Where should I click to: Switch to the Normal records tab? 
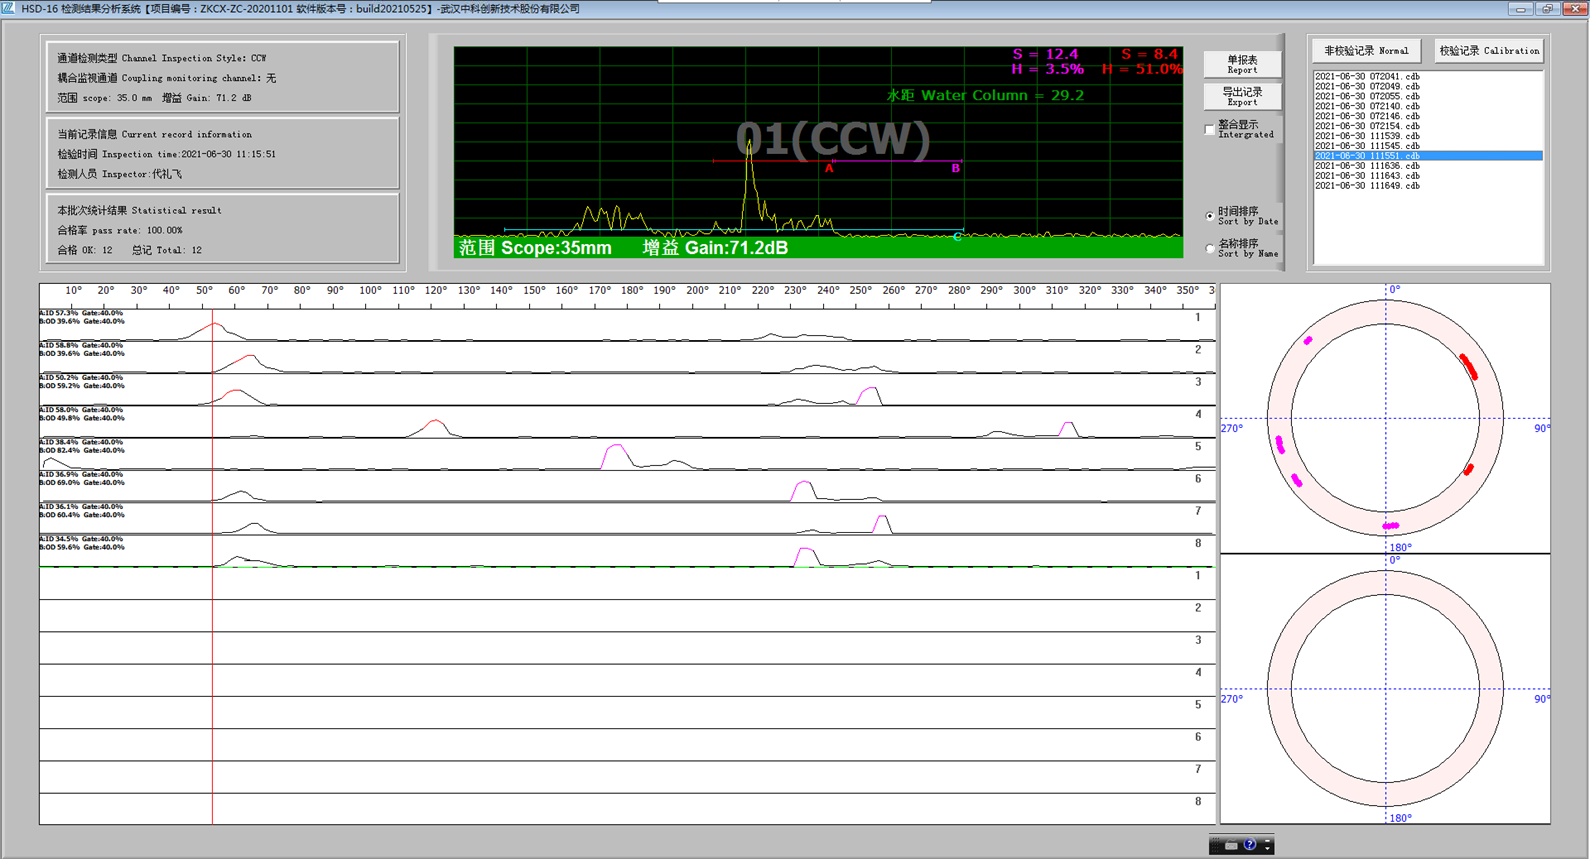point(1365,51)
